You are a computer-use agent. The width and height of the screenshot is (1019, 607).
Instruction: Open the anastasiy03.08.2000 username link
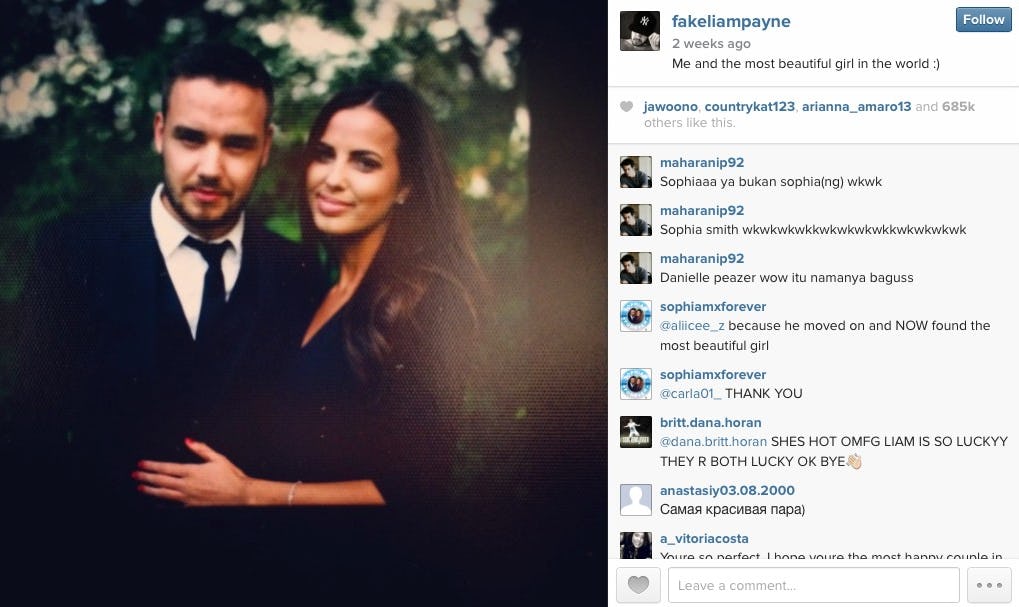point(727,491)
